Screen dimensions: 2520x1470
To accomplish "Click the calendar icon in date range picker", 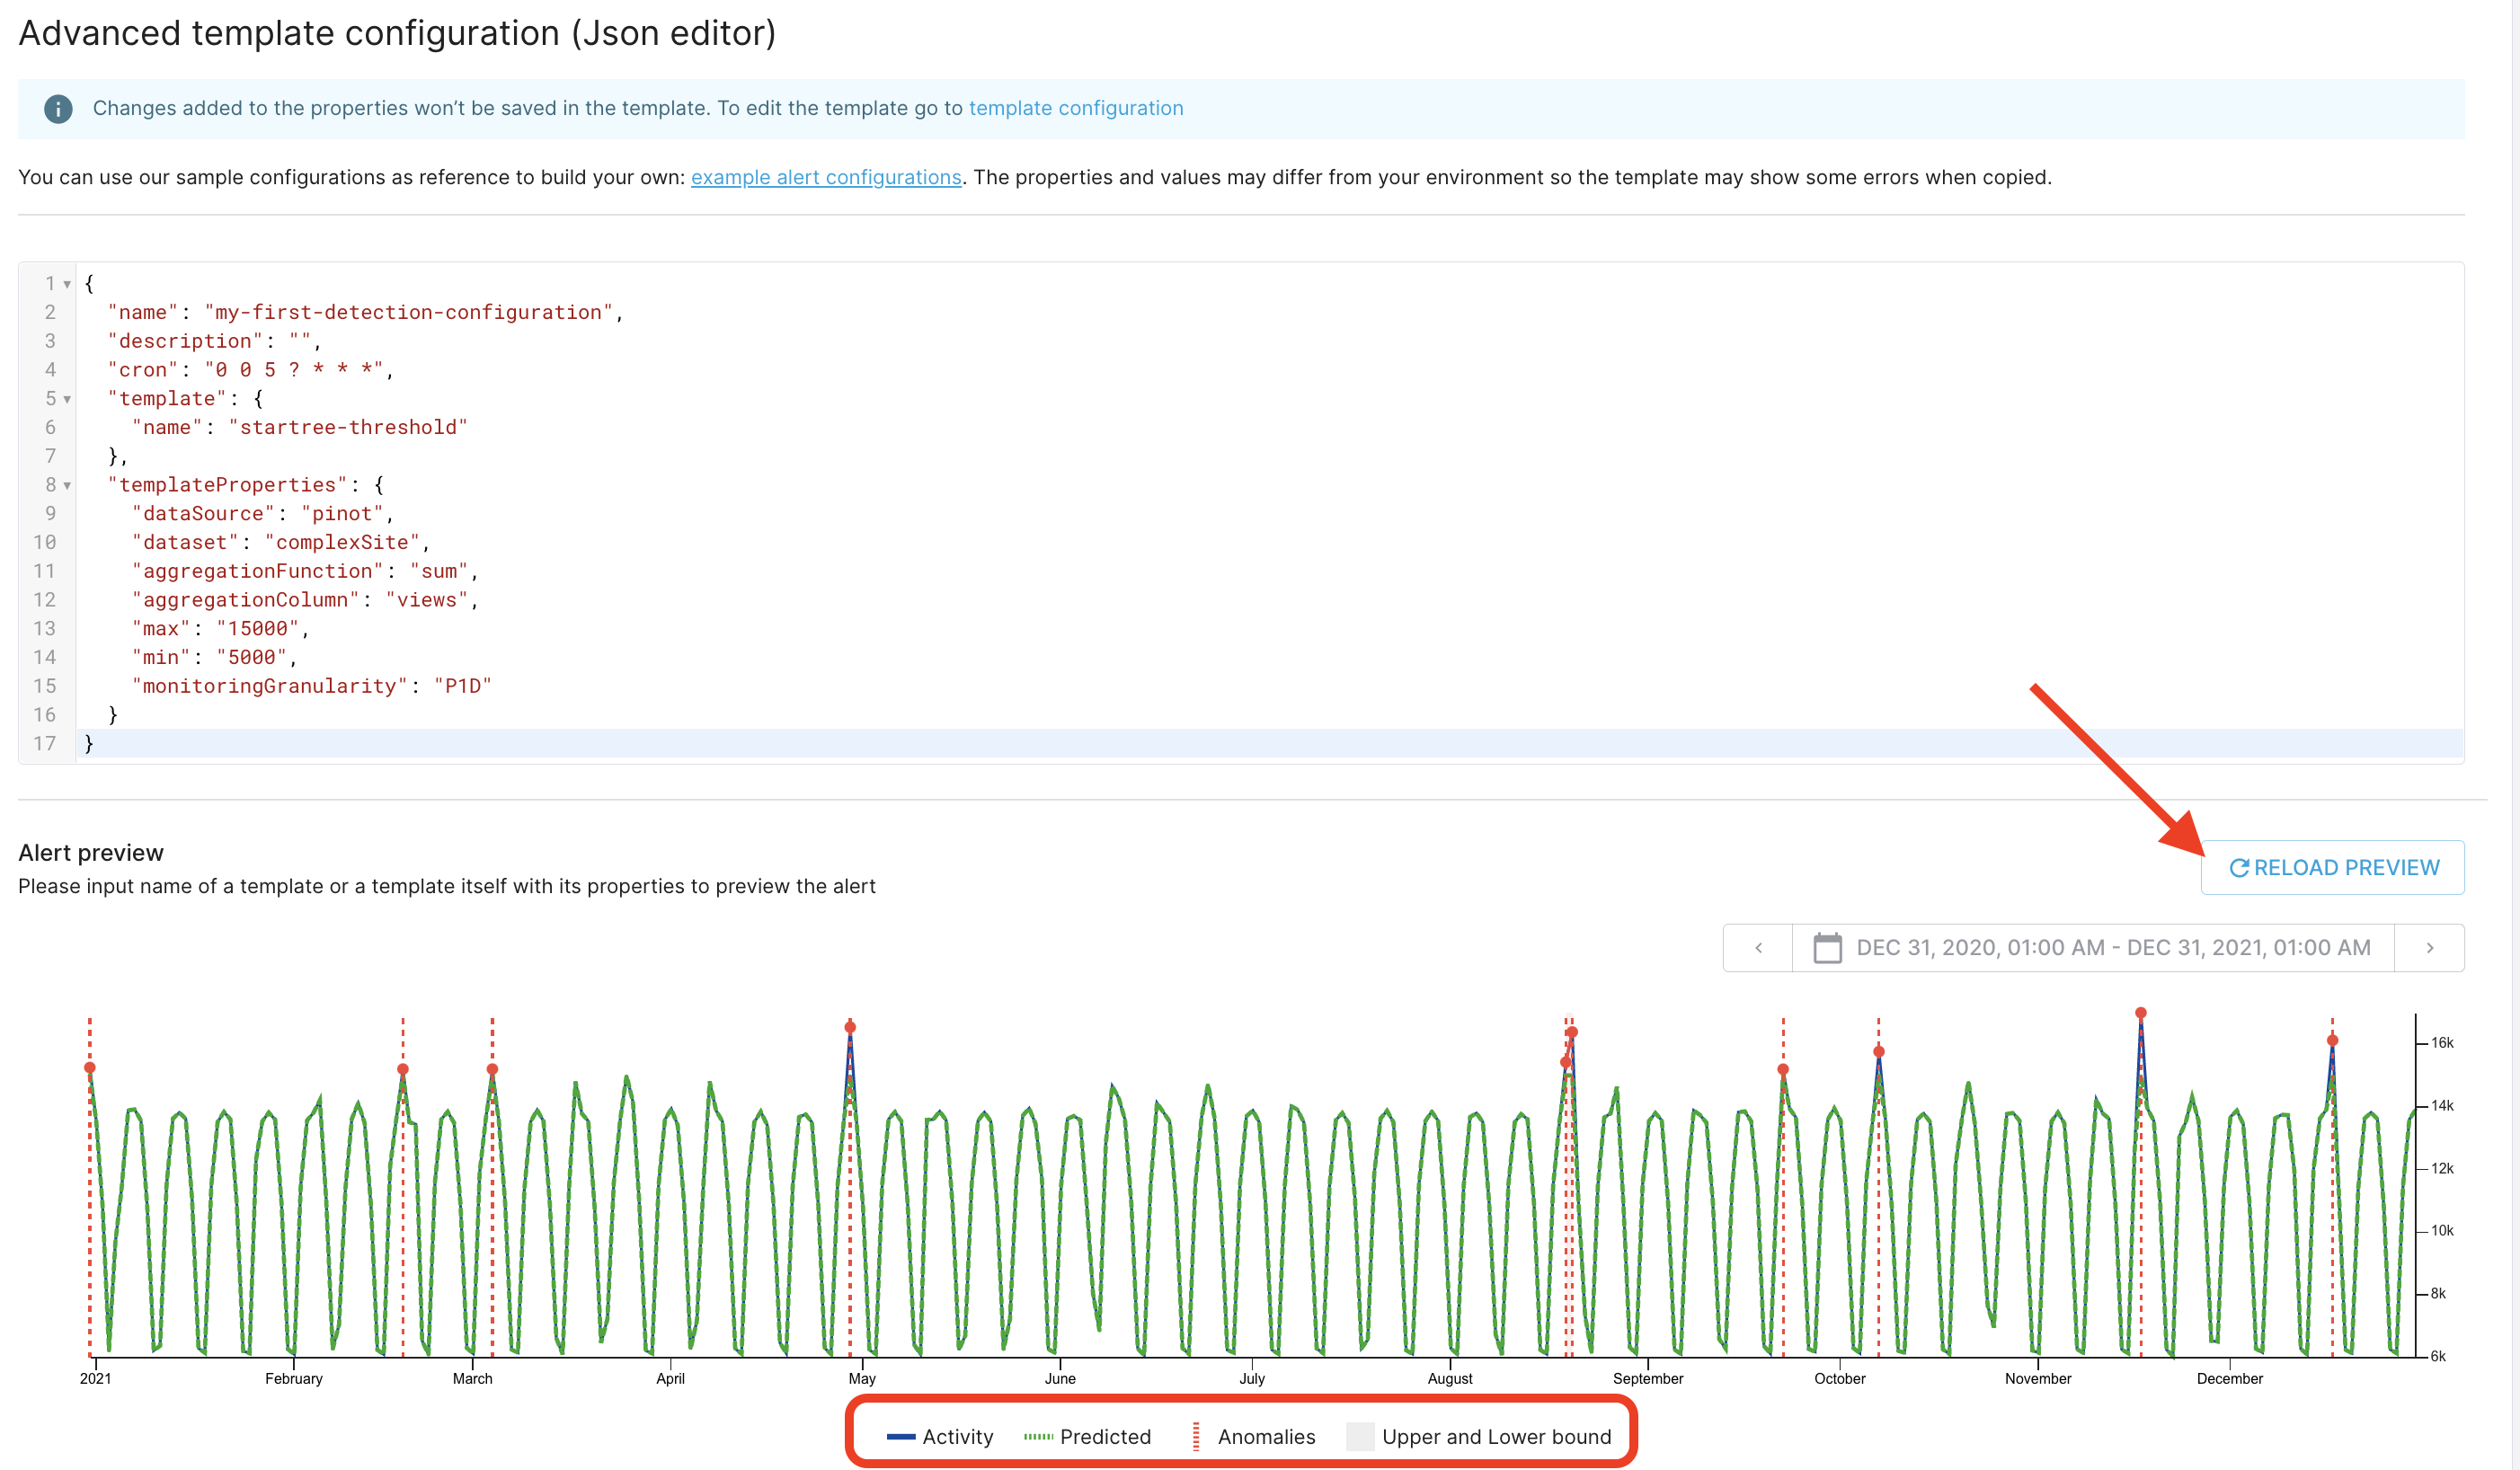I will coord(1826,948).
